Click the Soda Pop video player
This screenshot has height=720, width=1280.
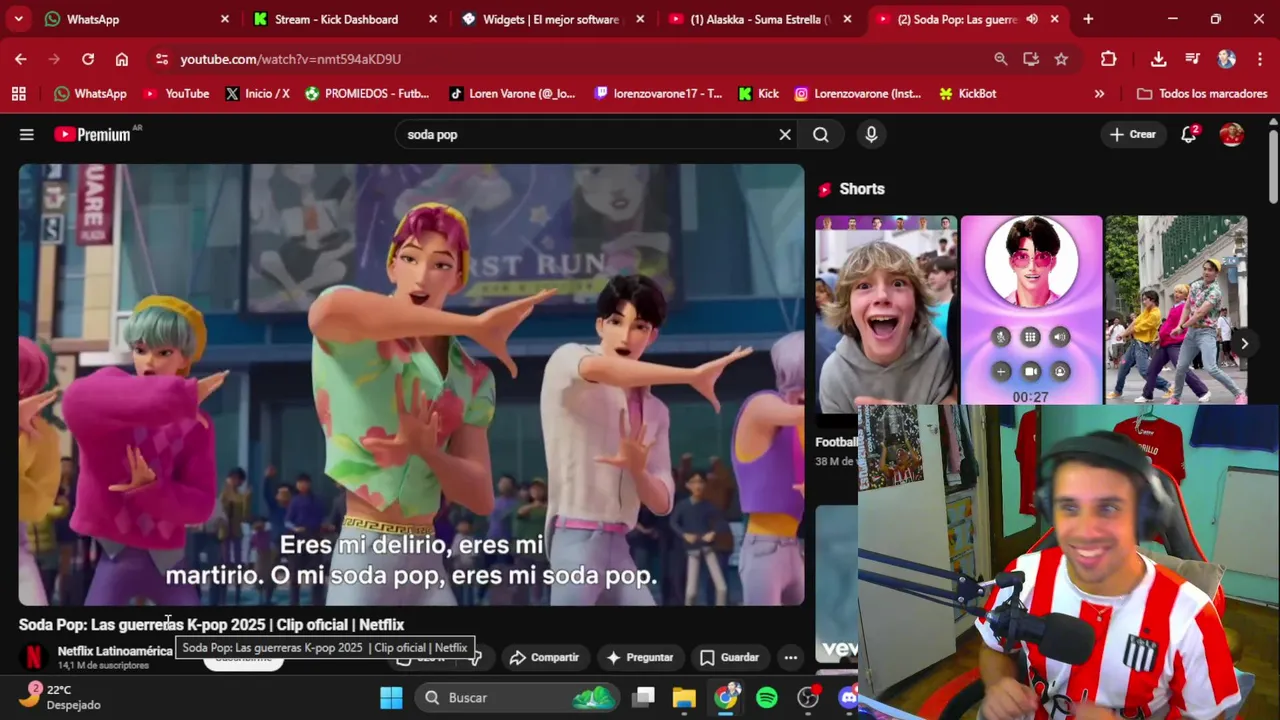[x=411, y=384]
